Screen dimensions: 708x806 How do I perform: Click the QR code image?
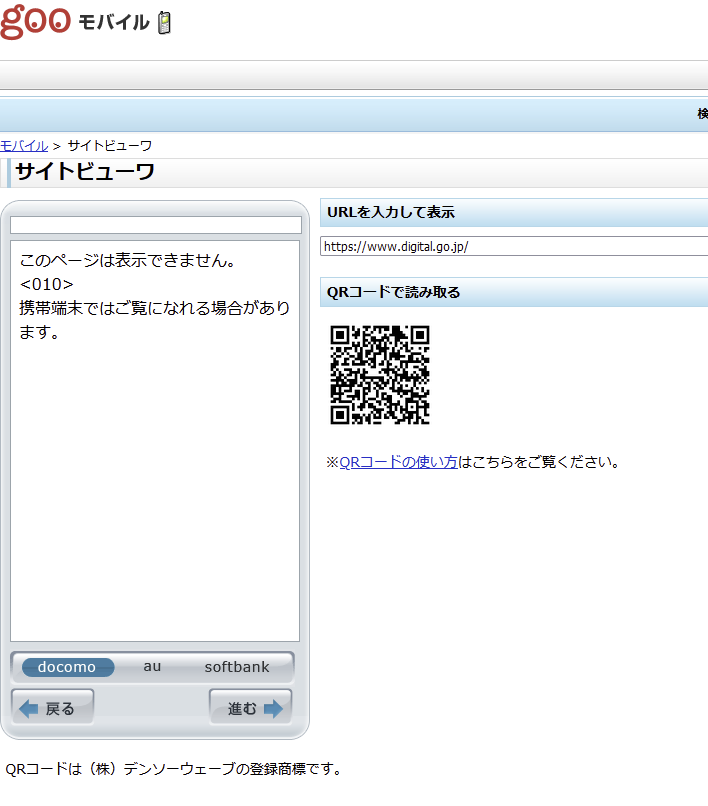pyautogui.click(x=380, y=375)
